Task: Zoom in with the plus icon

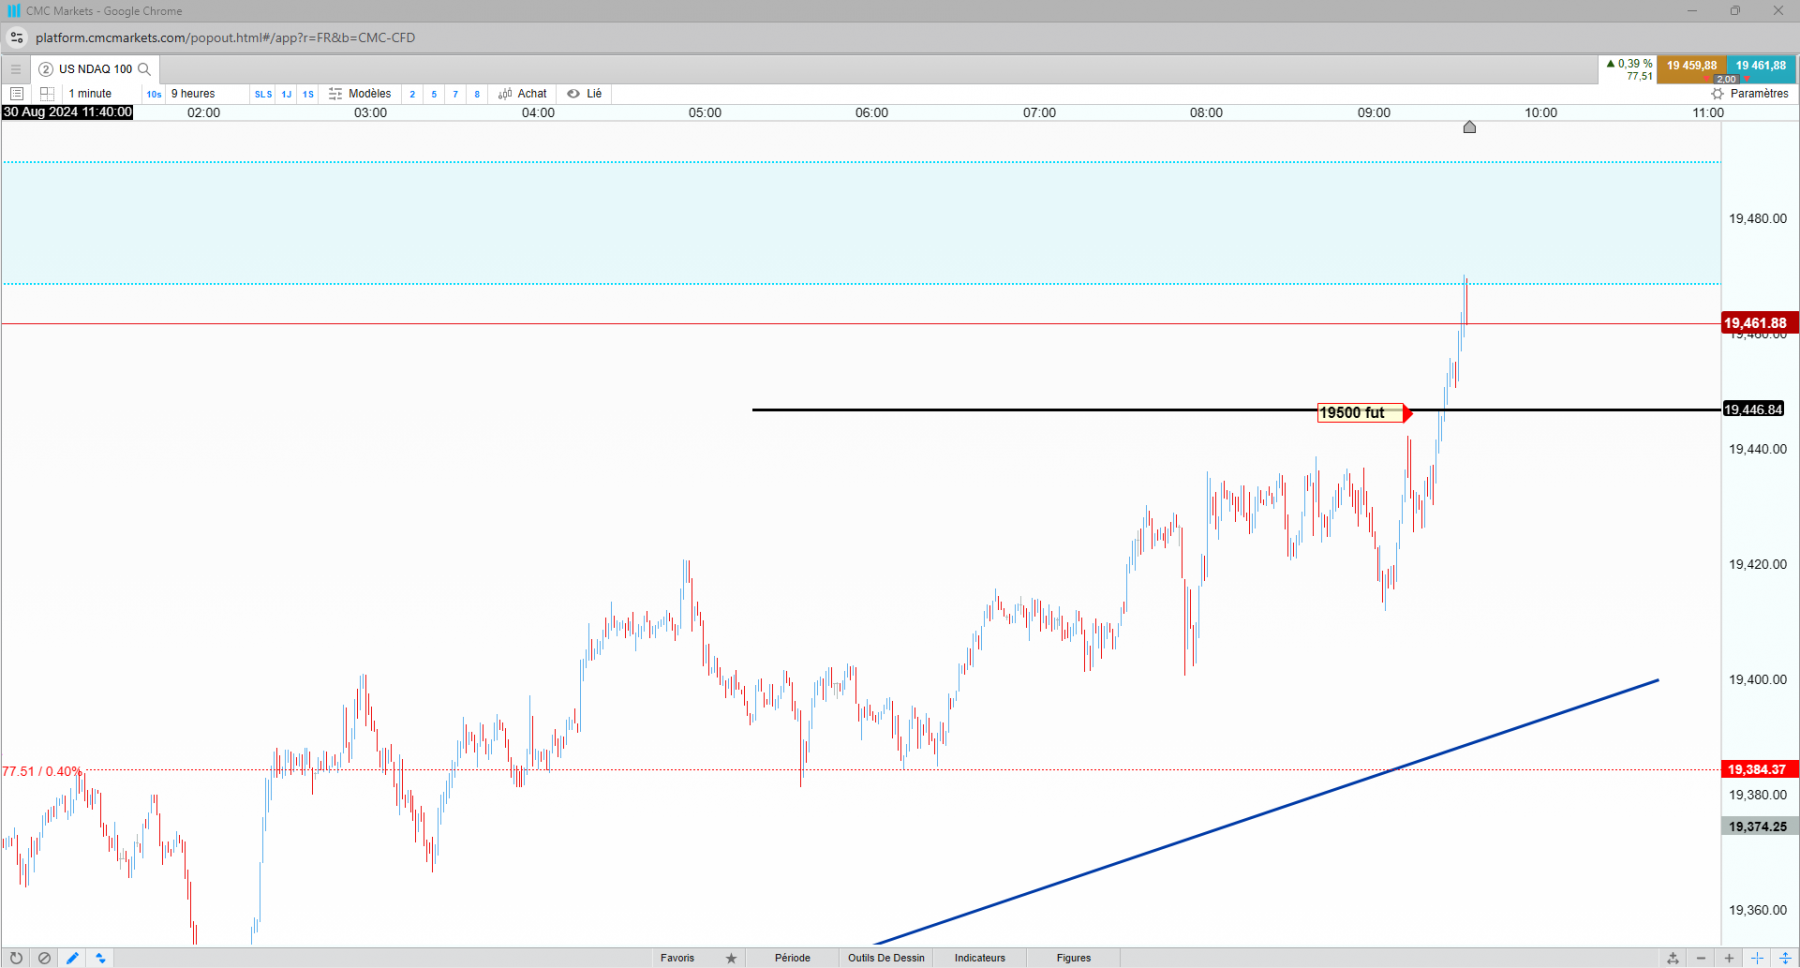Action: click(1729, 958)
